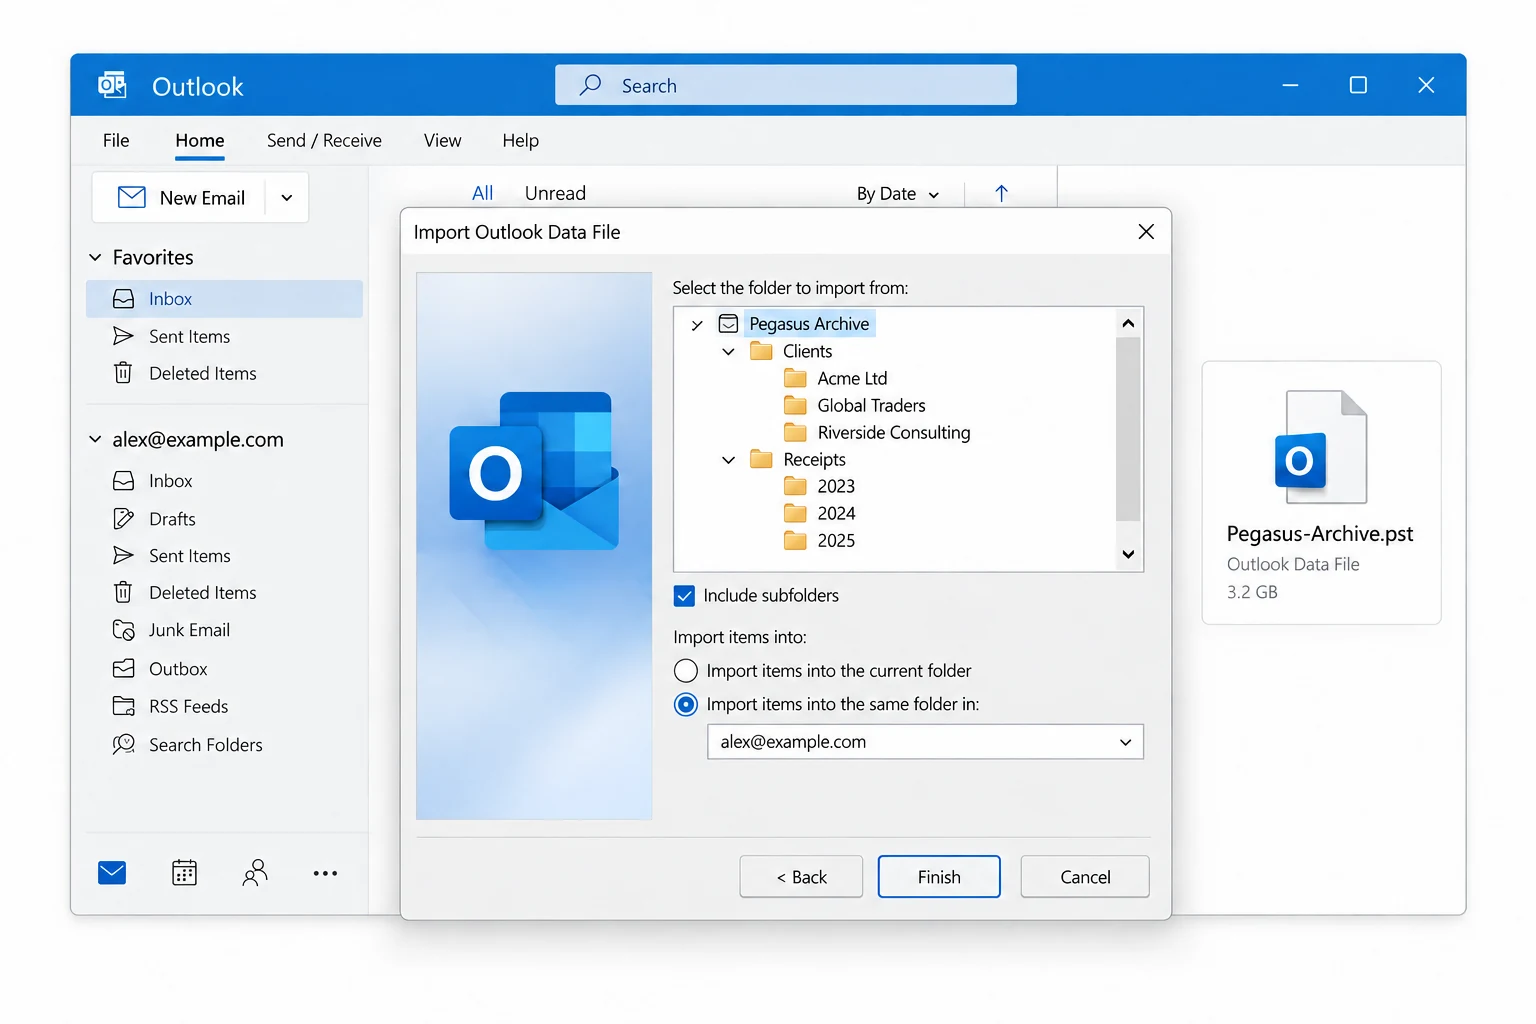Click the Finish button
Image resolution: width=1536 pixels, height=1024 pixels.
click(939, 877)
